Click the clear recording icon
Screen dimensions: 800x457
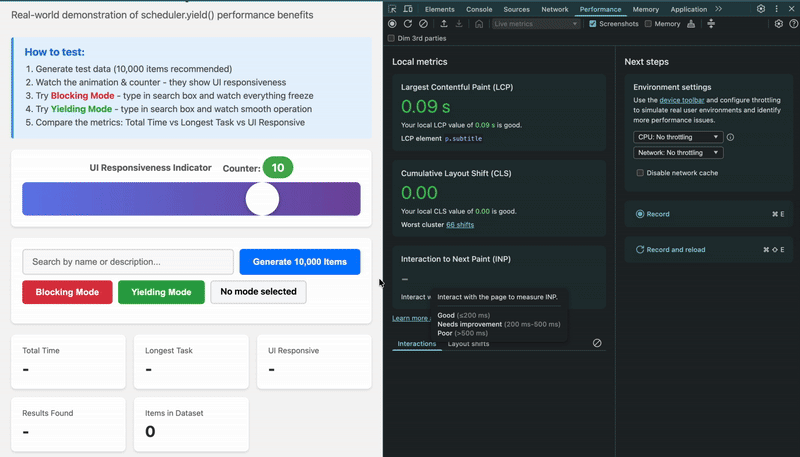pyautogui.click(x=424, y=23)
